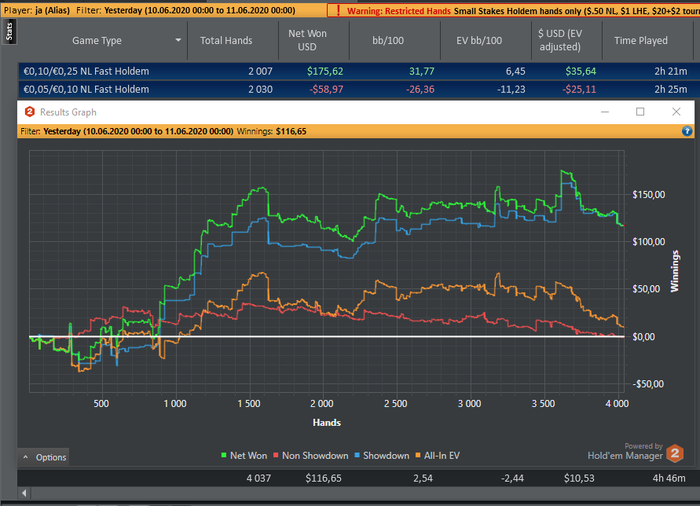
Task: Click the 4h 46m total time played
Action: tap(669, 478)
